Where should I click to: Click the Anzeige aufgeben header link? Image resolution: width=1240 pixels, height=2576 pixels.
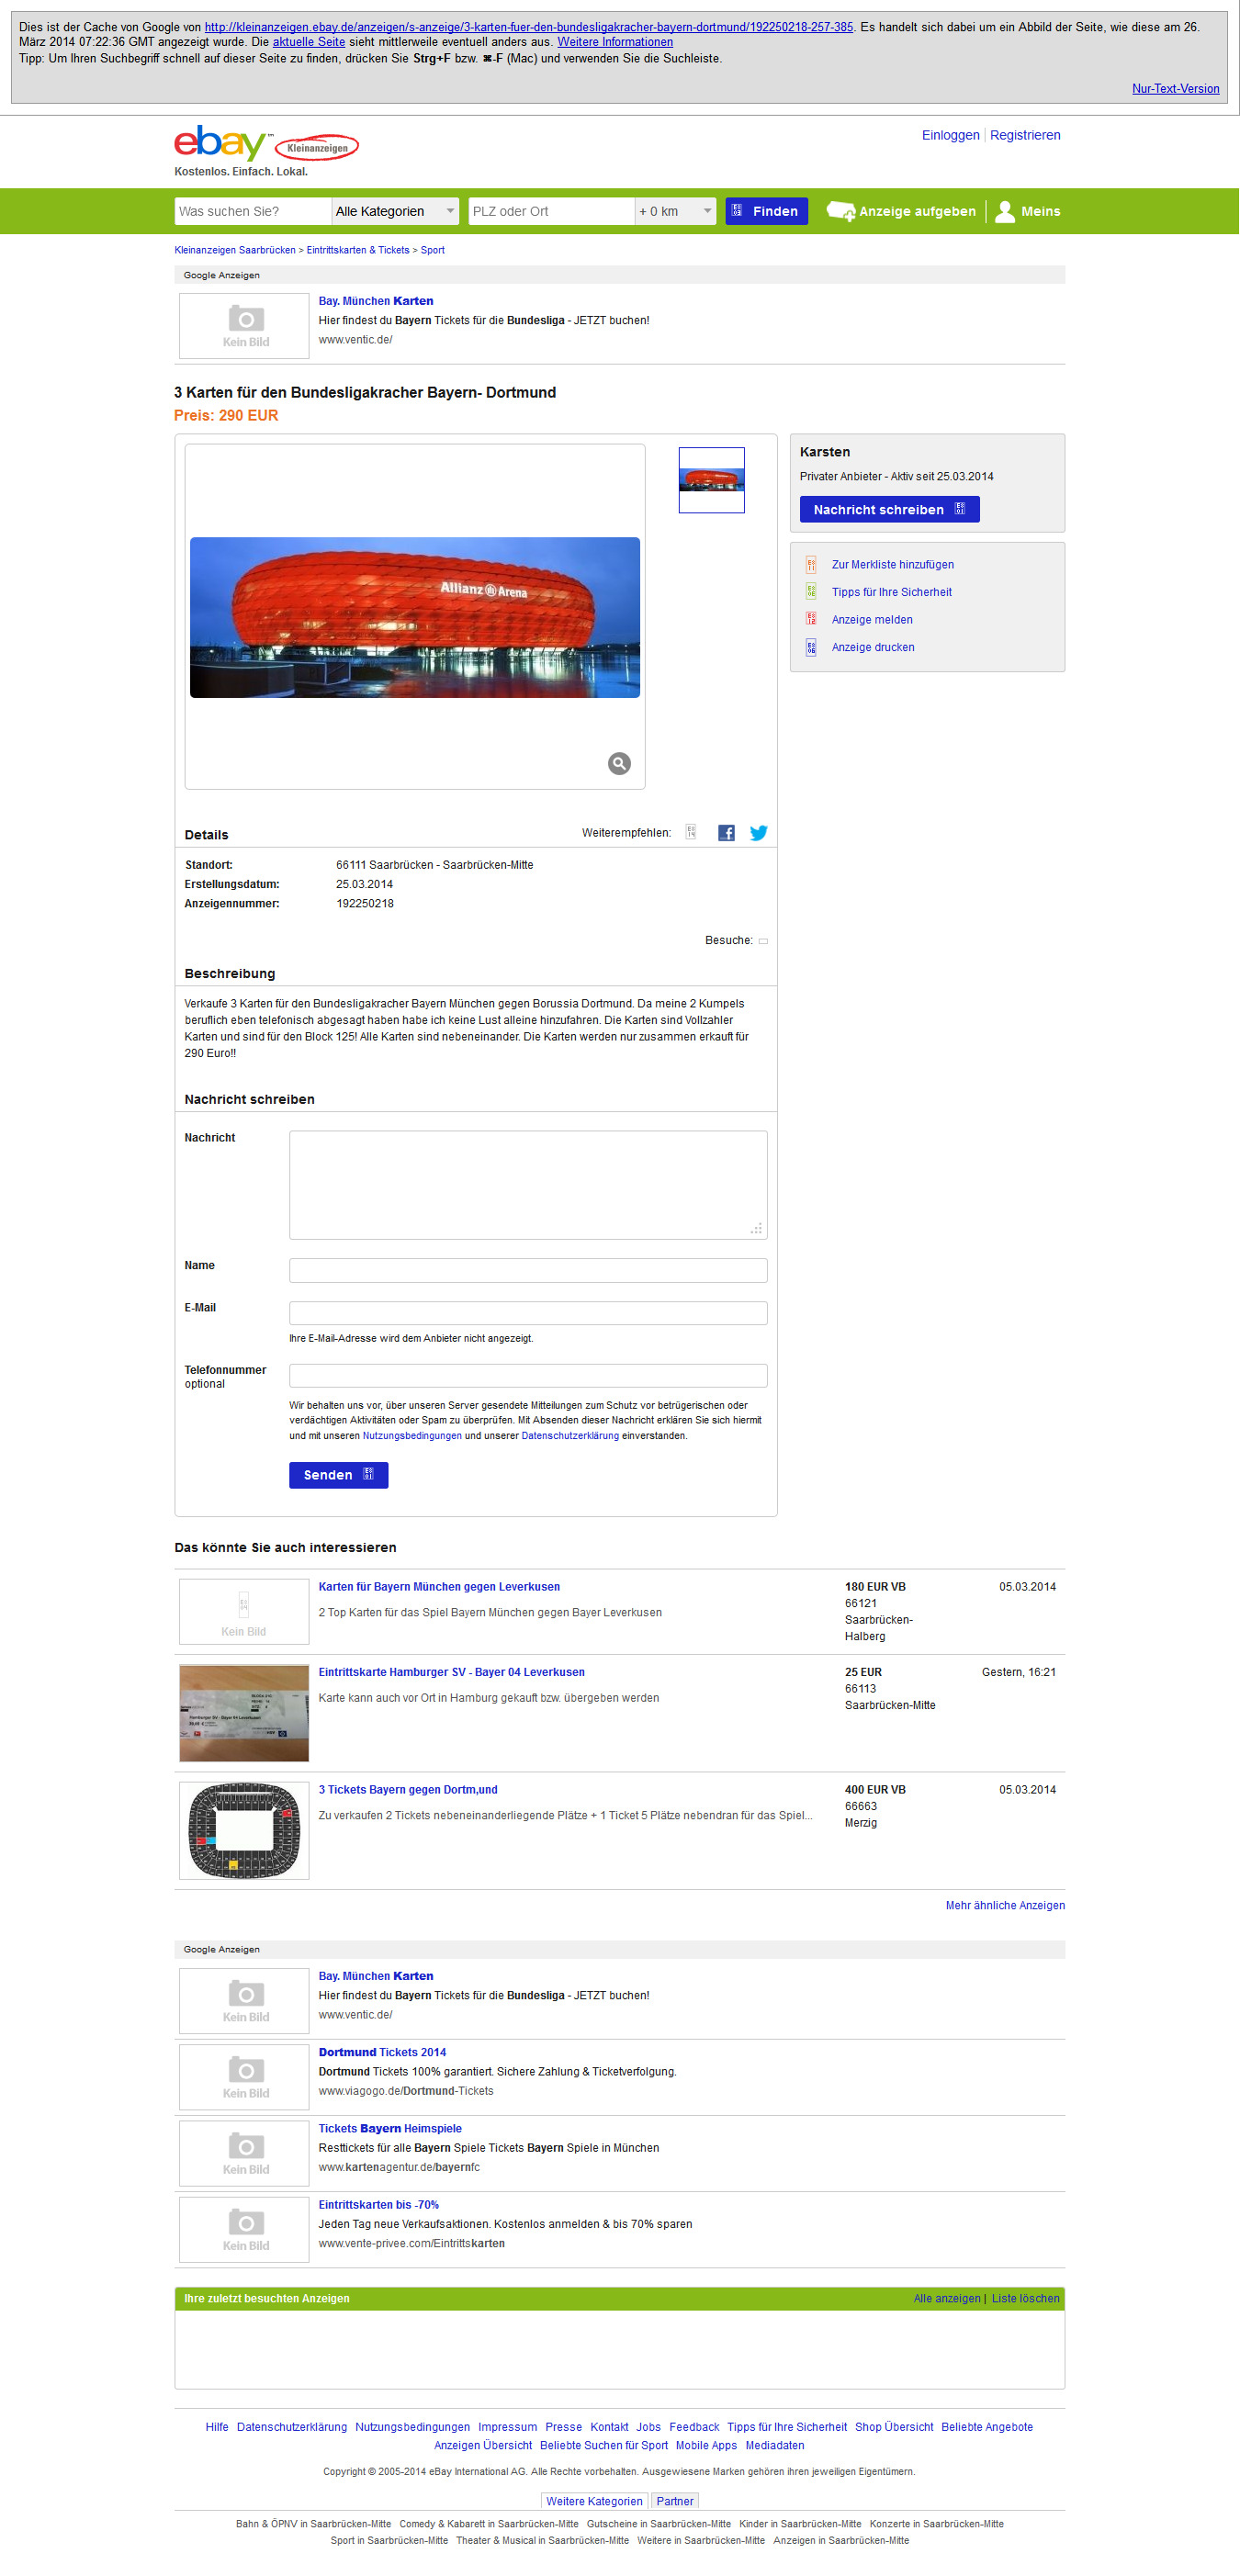[x=917, y=211]
